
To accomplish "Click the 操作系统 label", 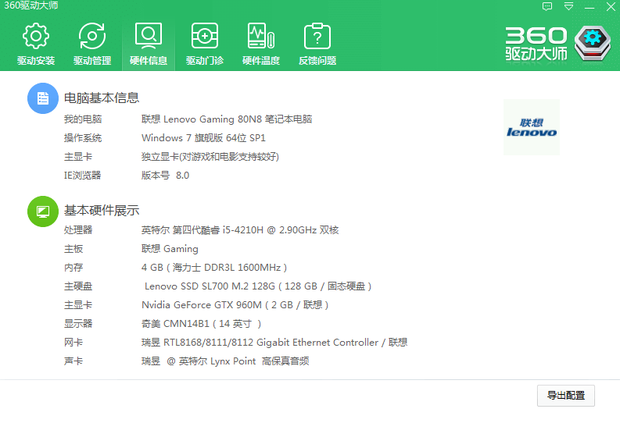I will pyautogui.click(x=83, y=138).
